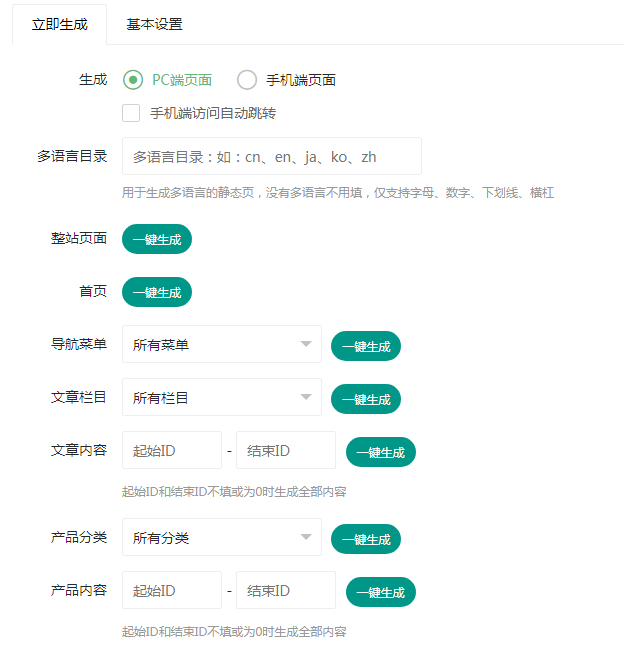Click the 用于生成多语言的静态页 hint text

click(338, 193)
